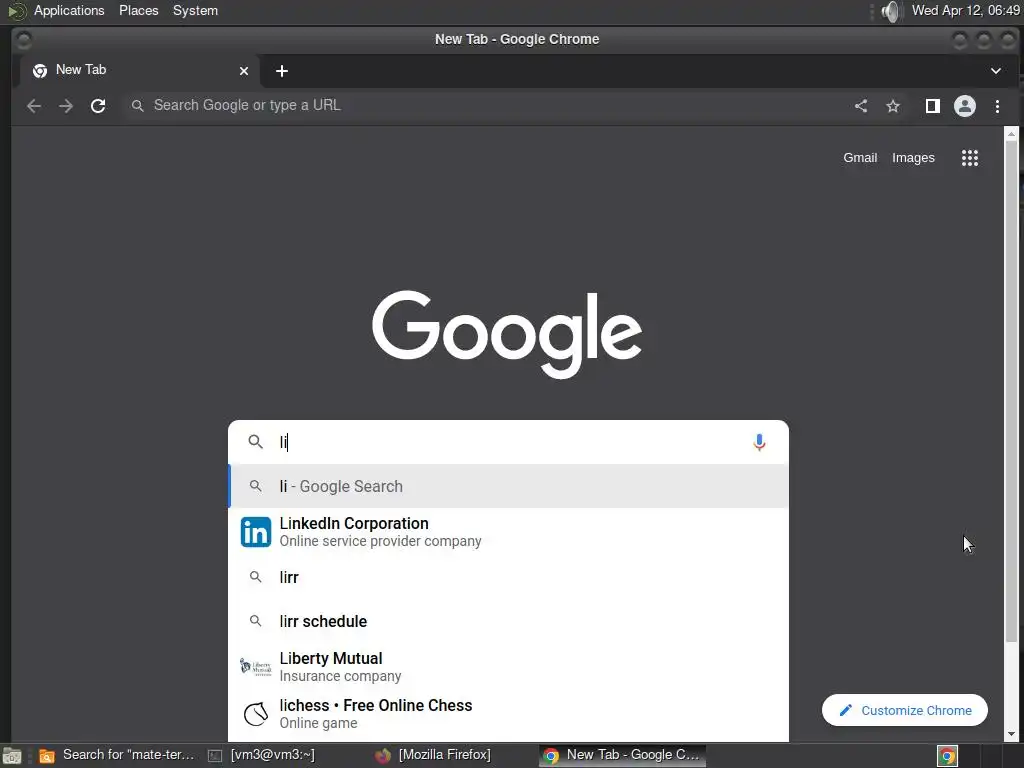Image resolution: width=1024 pixels, height=768 pixels.
Task: Pick the 'lirr schedule' suggestion
Action: (x=508, y=621)
